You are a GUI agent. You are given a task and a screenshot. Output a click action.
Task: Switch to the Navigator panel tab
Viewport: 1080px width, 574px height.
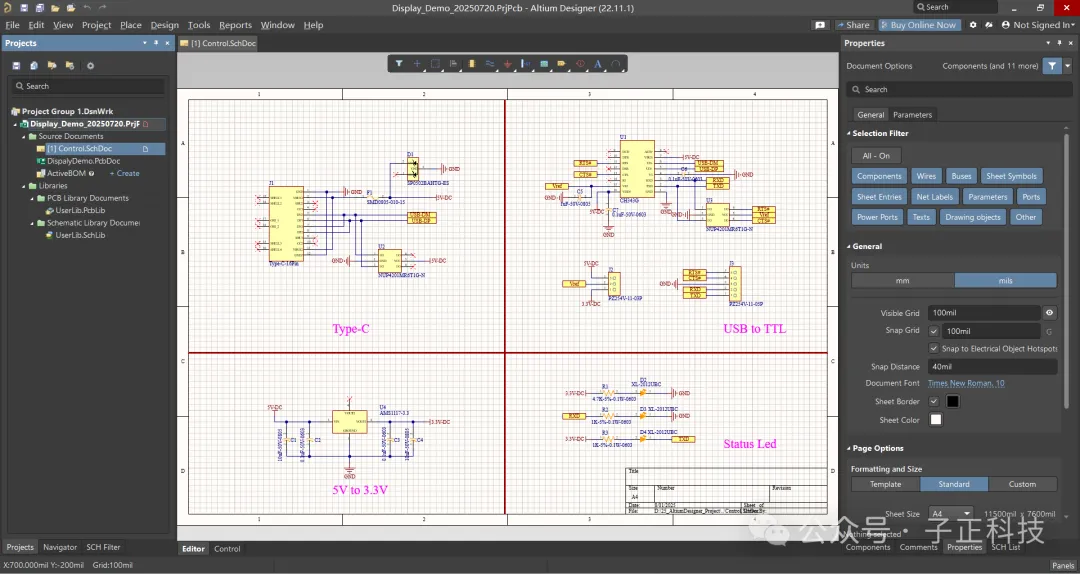[60, 547]
